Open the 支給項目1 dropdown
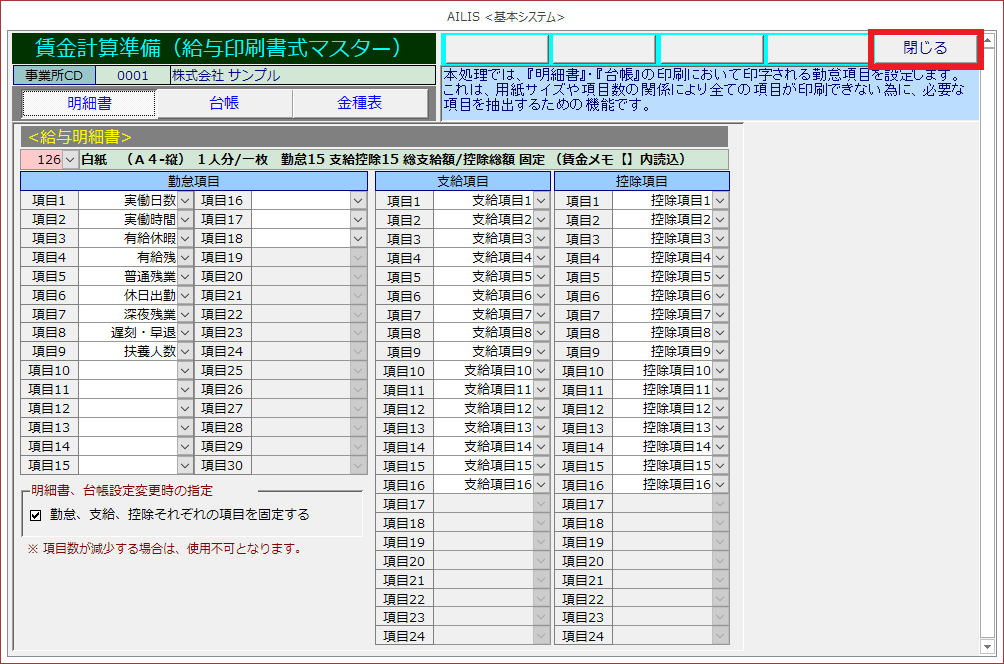This screenshot has width=1004, height=664. 541,201
